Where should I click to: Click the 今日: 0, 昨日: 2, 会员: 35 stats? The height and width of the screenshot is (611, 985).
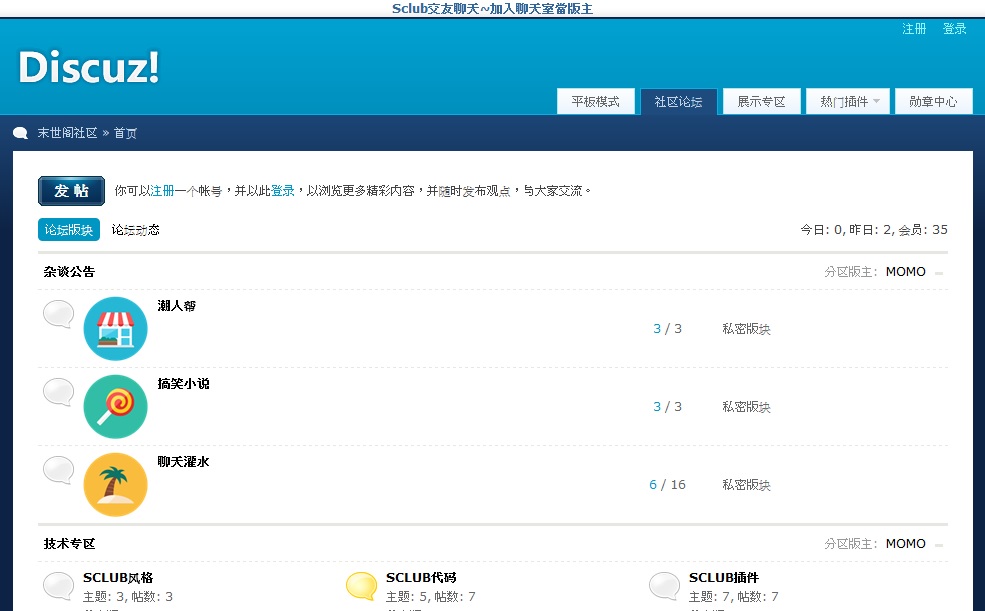(874, 230)
